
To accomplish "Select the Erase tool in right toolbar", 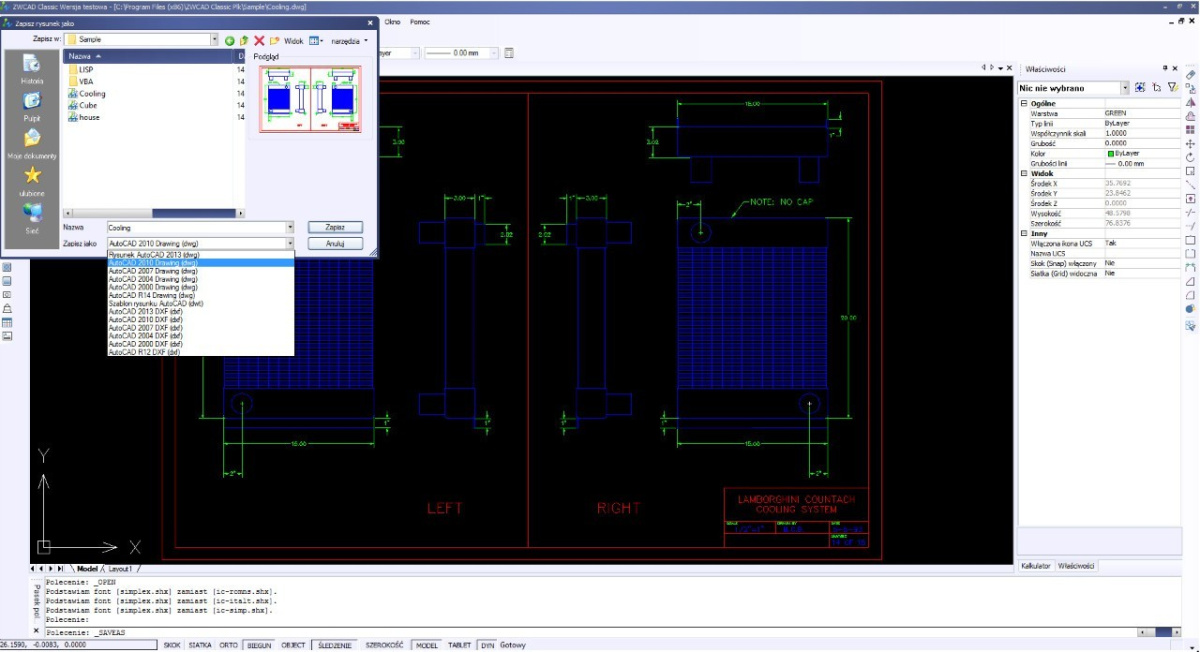I will [x=1190, y=74].
